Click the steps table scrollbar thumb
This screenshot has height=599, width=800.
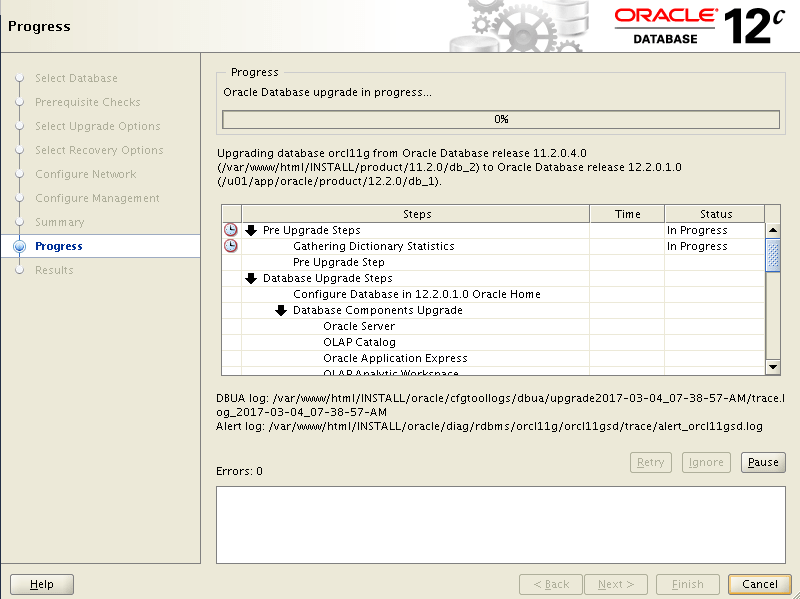773,255
